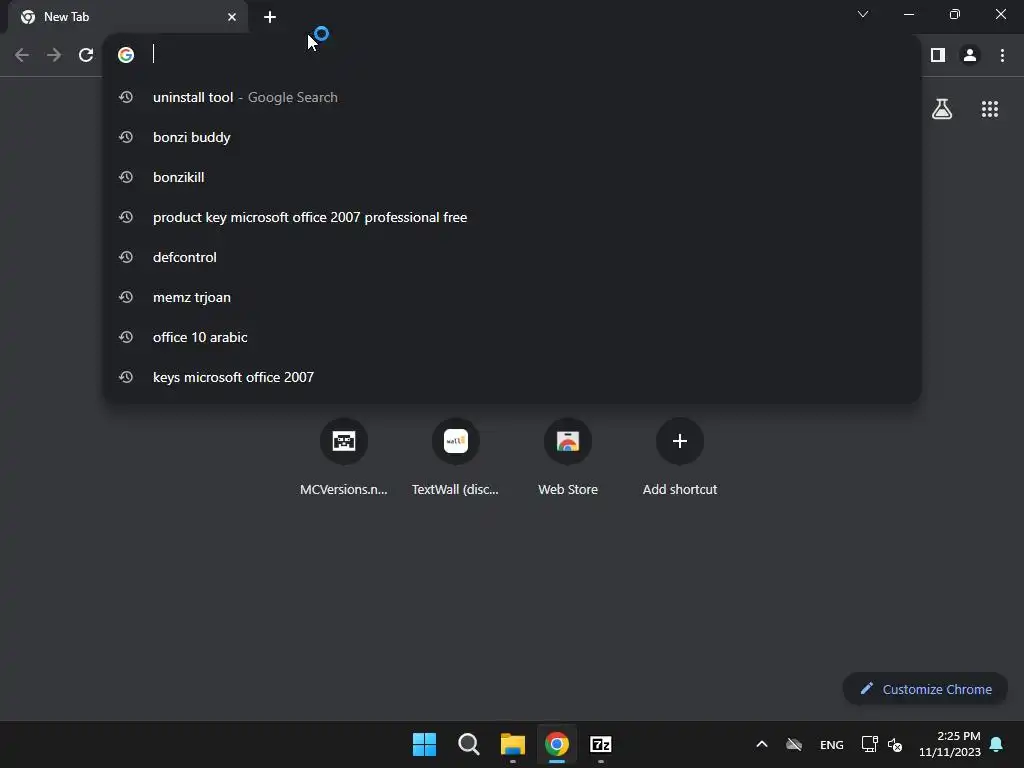Choose 'defcontrol' suggestion
The width and height of the screenshot is (1024, 768).
click(513, 257)
